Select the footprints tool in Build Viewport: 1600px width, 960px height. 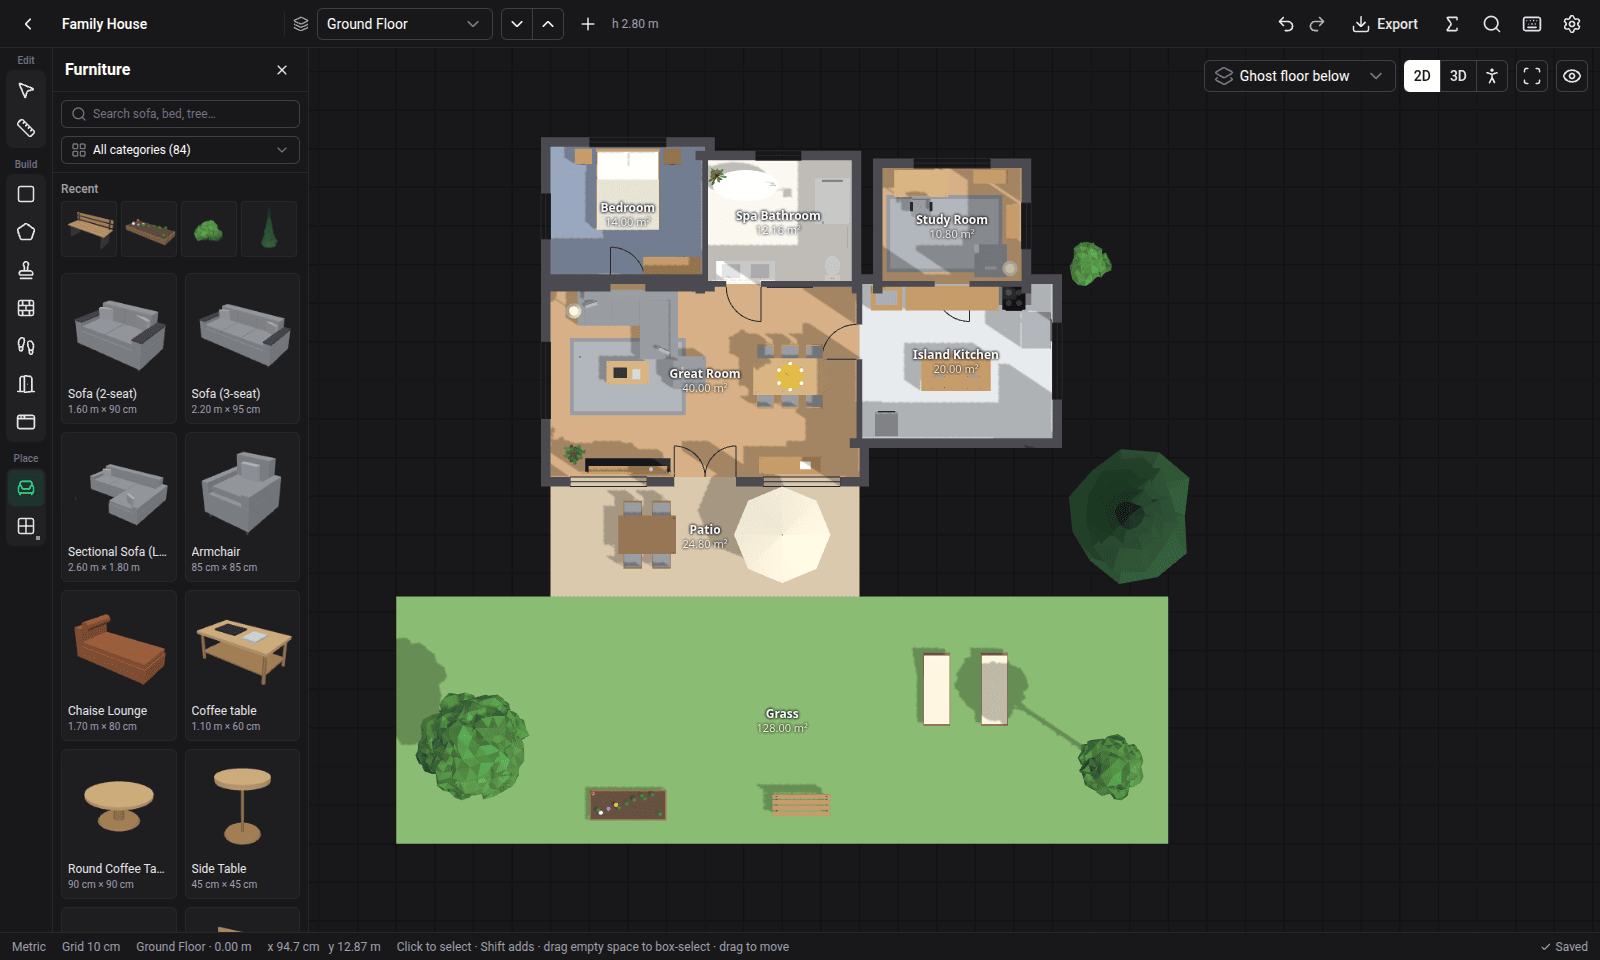tap(26, 346)
